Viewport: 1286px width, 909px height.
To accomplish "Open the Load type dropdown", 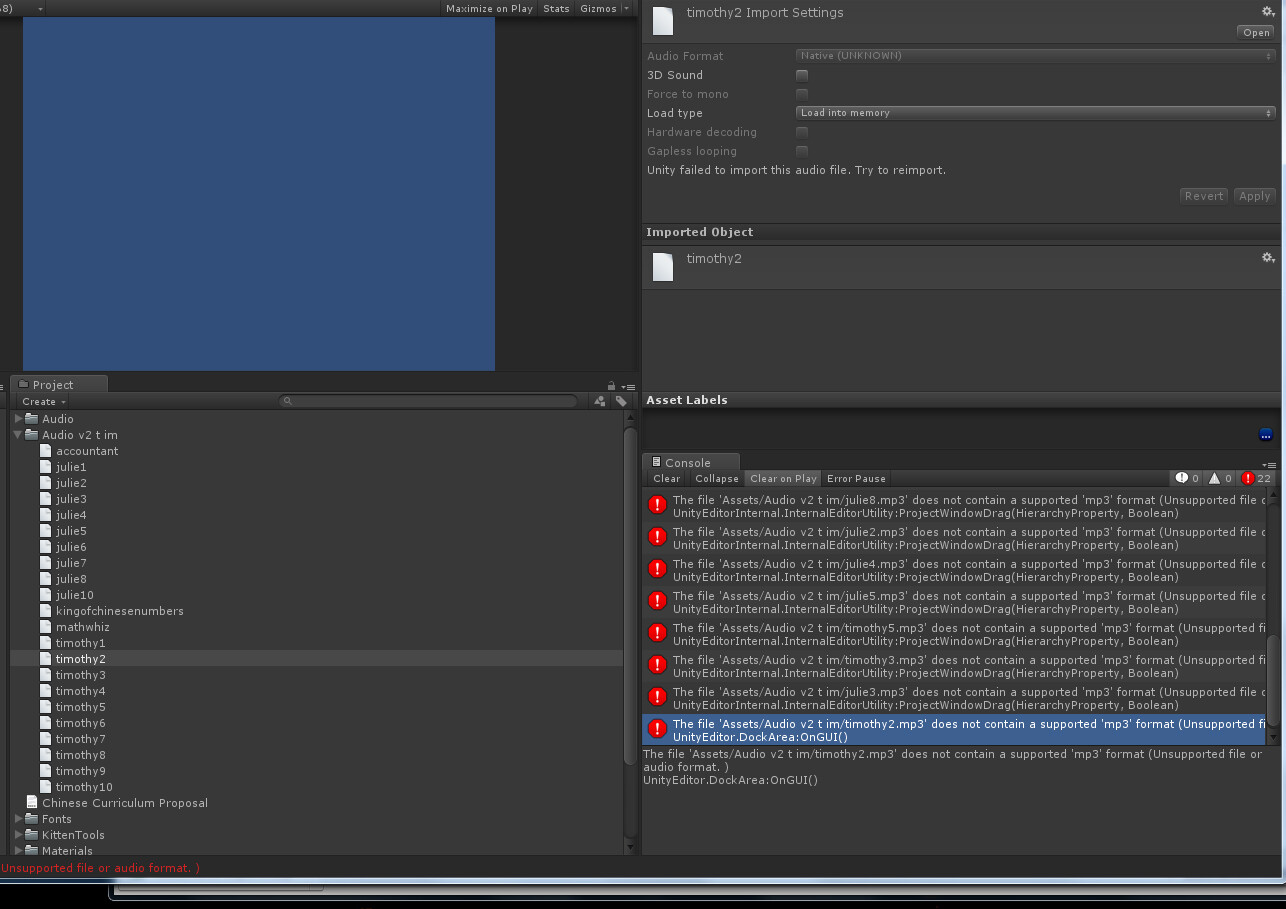I will point(1035,112).
